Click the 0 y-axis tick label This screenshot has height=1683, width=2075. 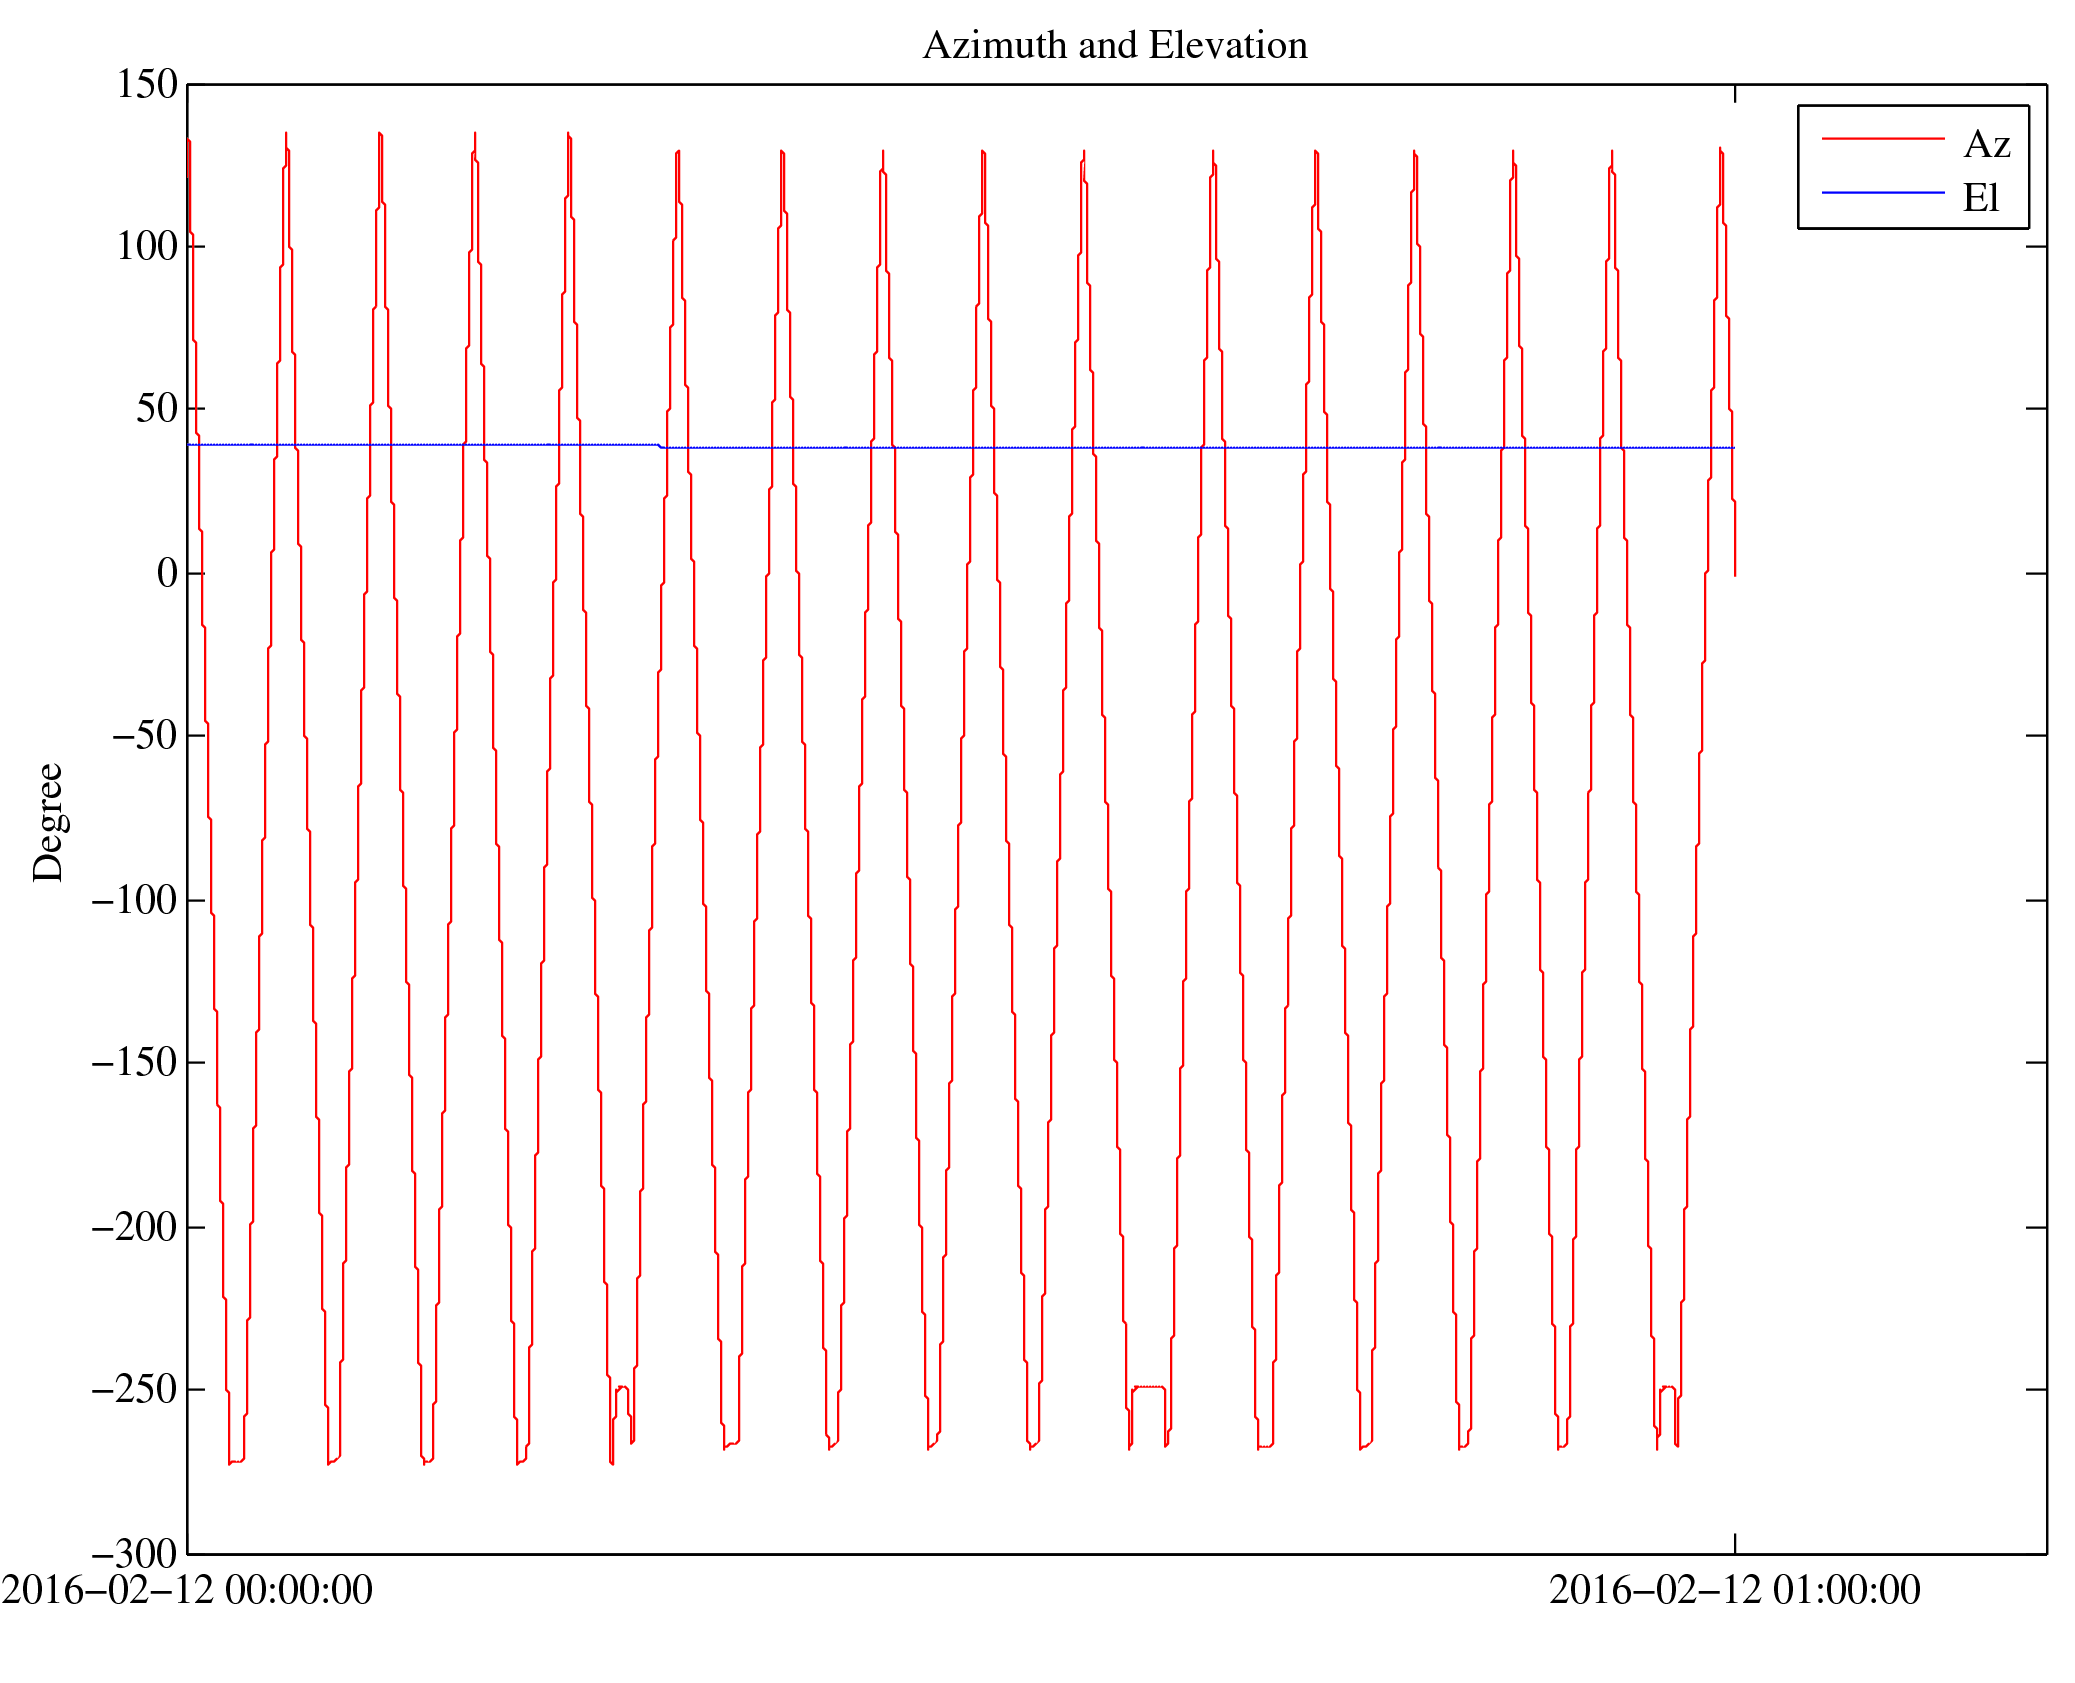pyautogui.click(x=167, y=574)
